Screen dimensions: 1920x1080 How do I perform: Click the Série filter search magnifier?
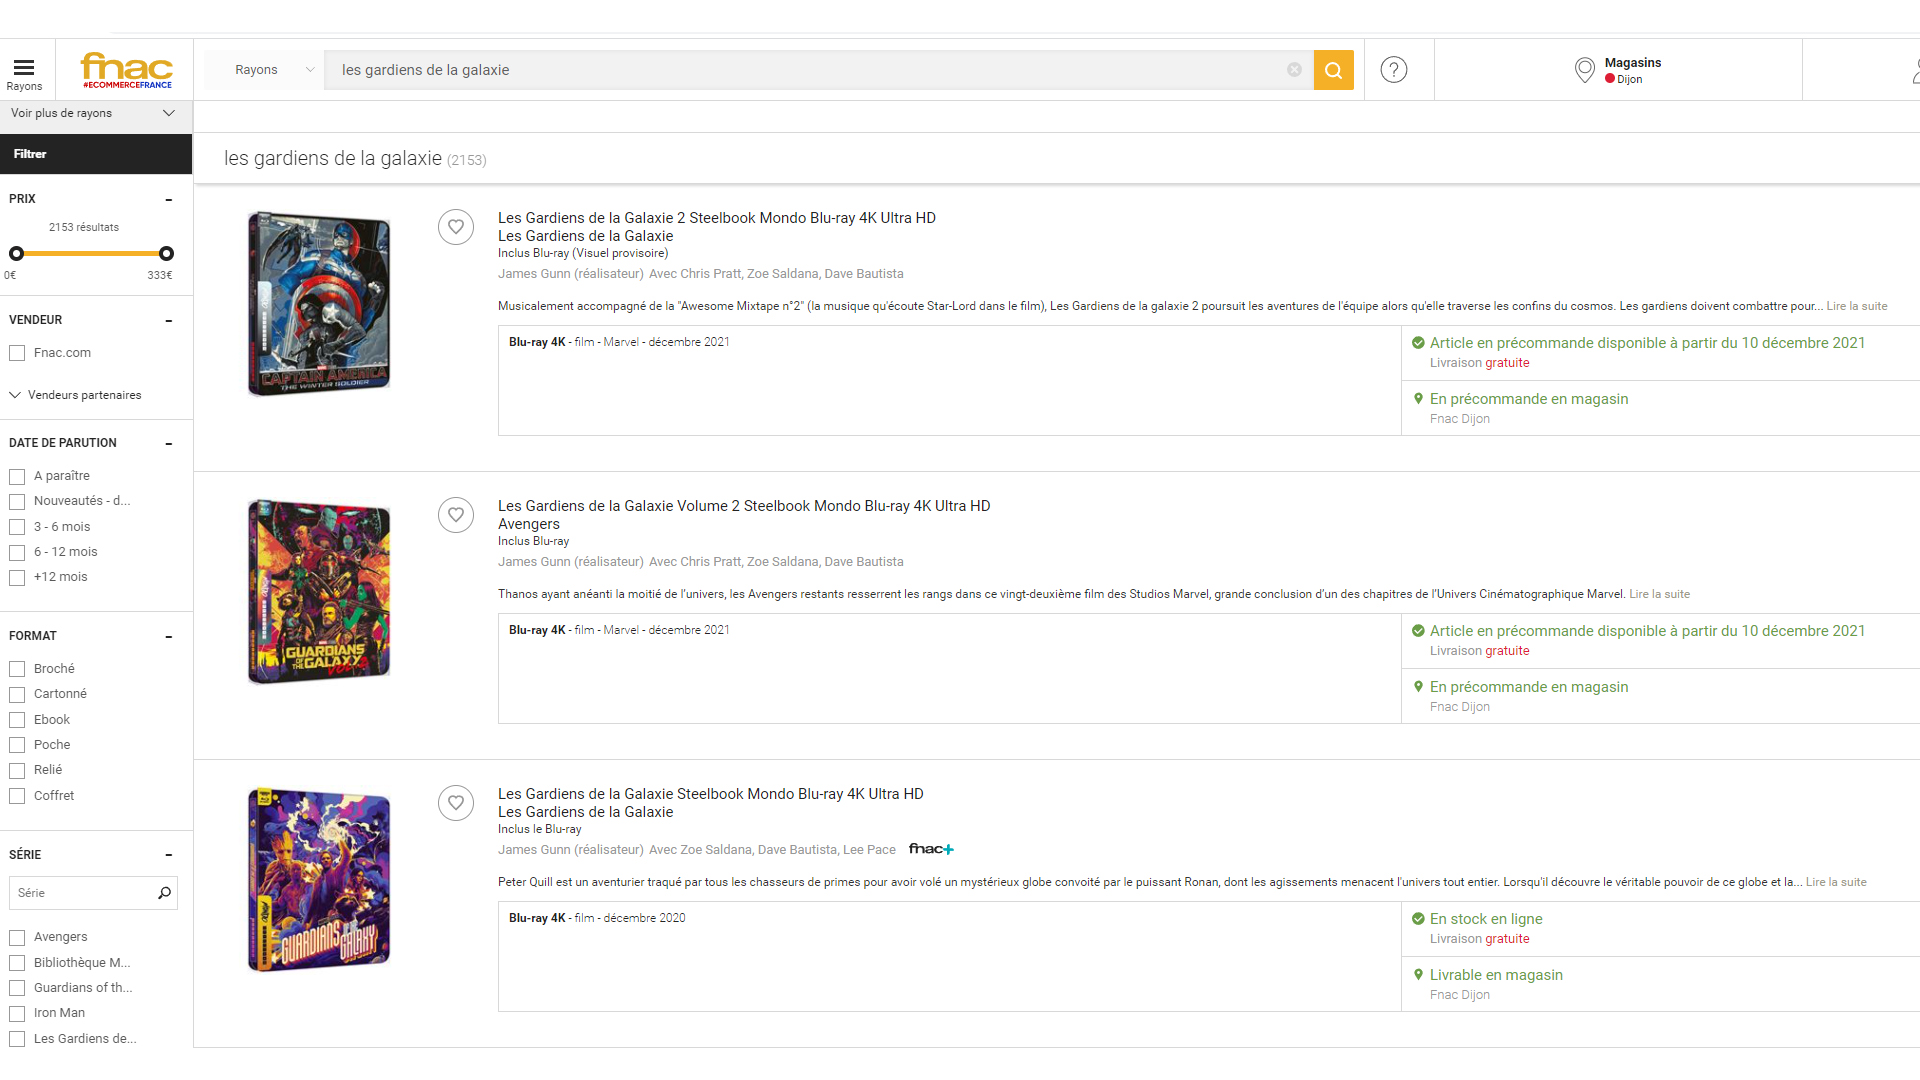164,893
